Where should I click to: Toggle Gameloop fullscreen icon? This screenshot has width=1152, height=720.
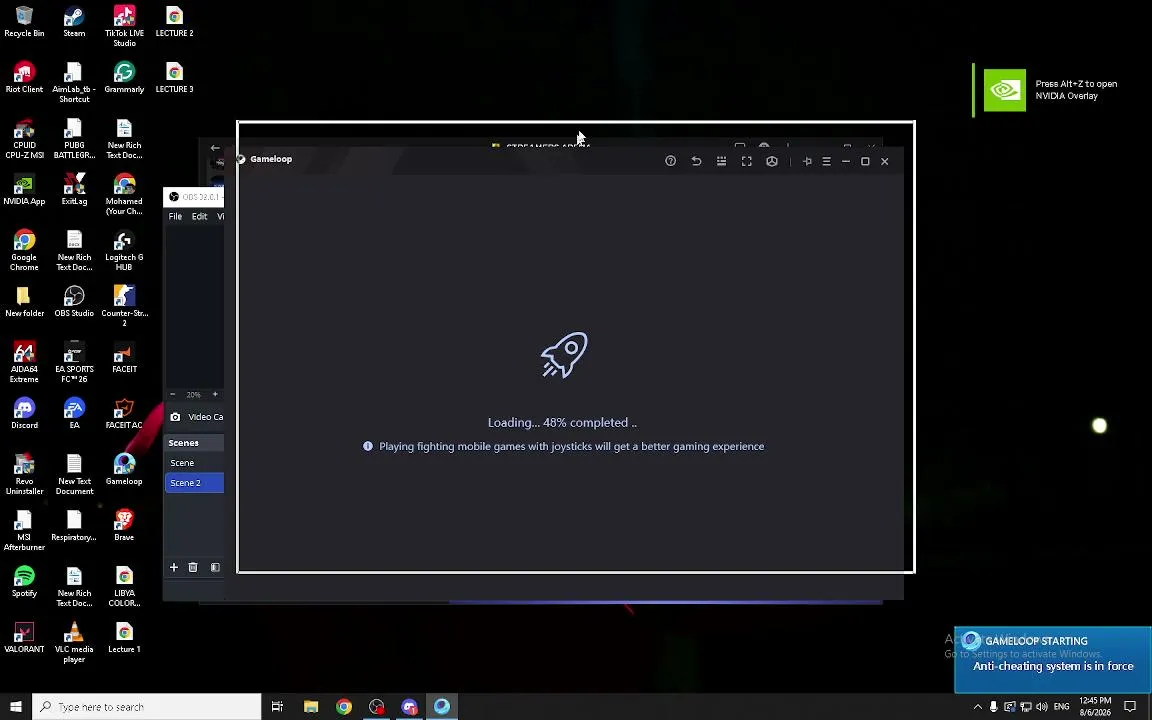click(746, 161)
